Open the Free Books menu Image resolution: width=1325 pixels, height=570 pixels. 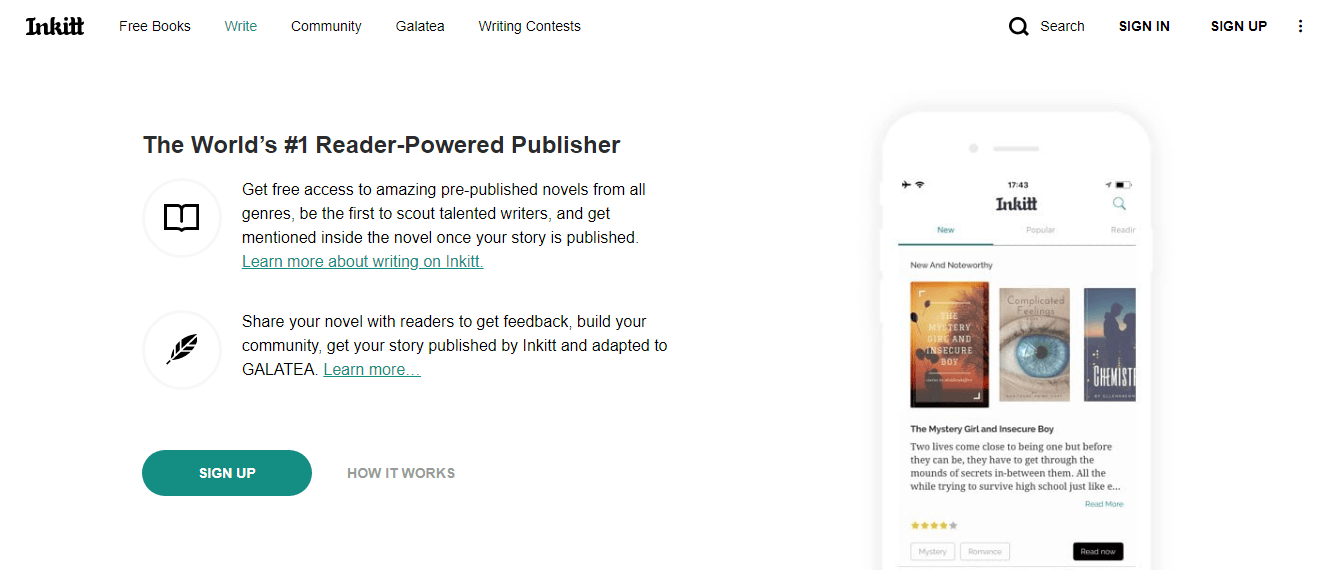pos(155,27)
